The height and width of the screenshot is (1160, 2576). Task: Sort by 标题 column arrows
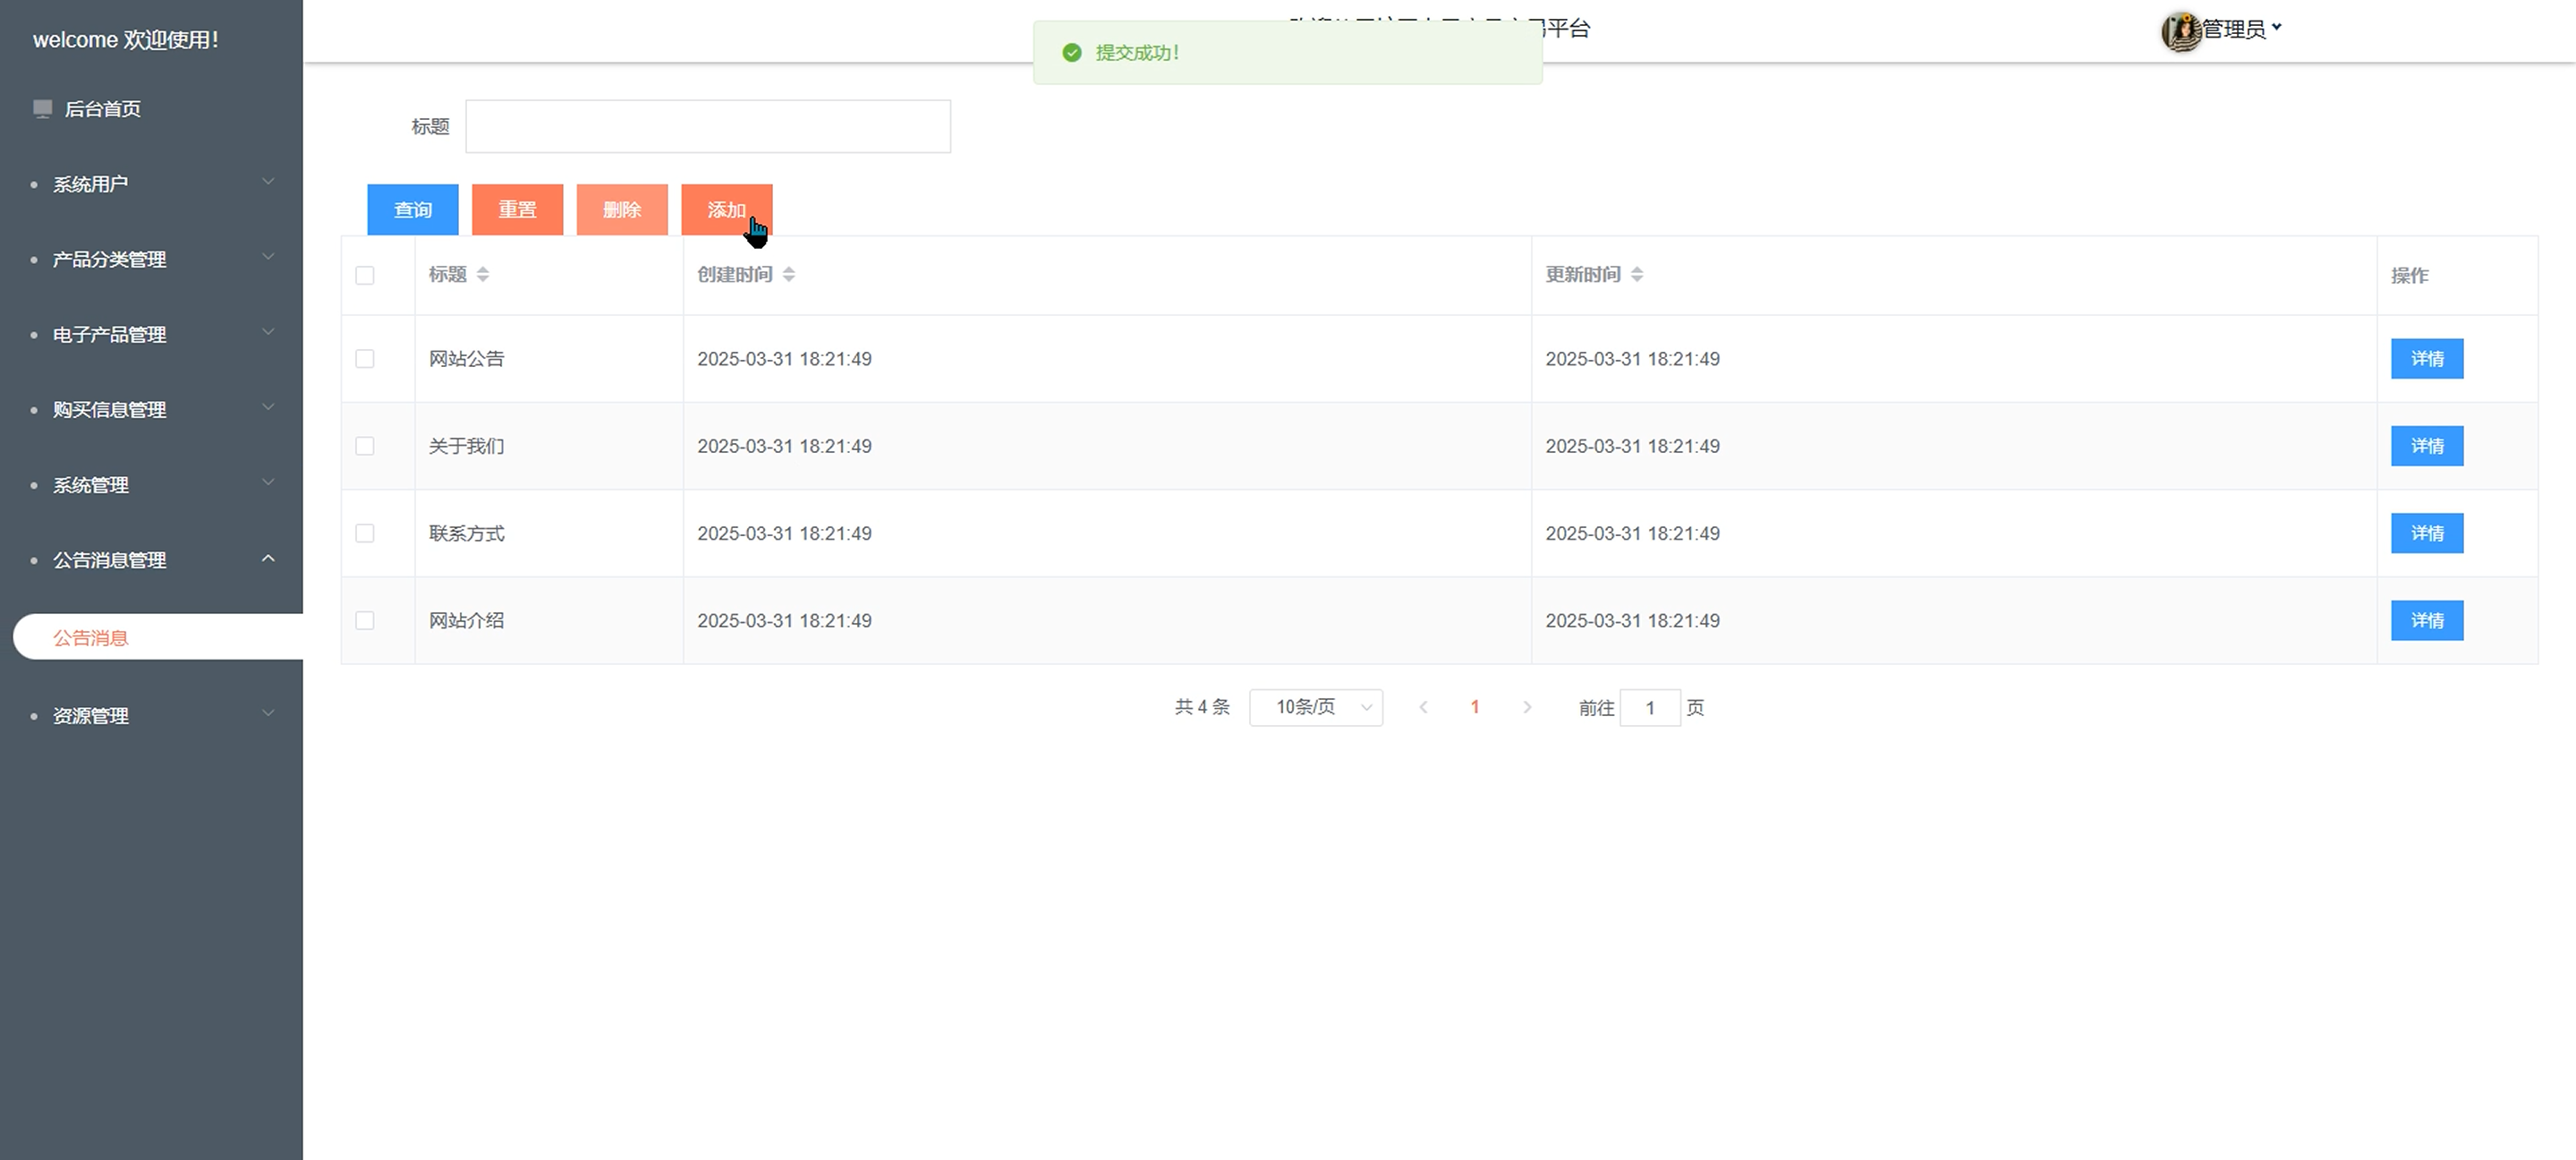click(483, 274)
